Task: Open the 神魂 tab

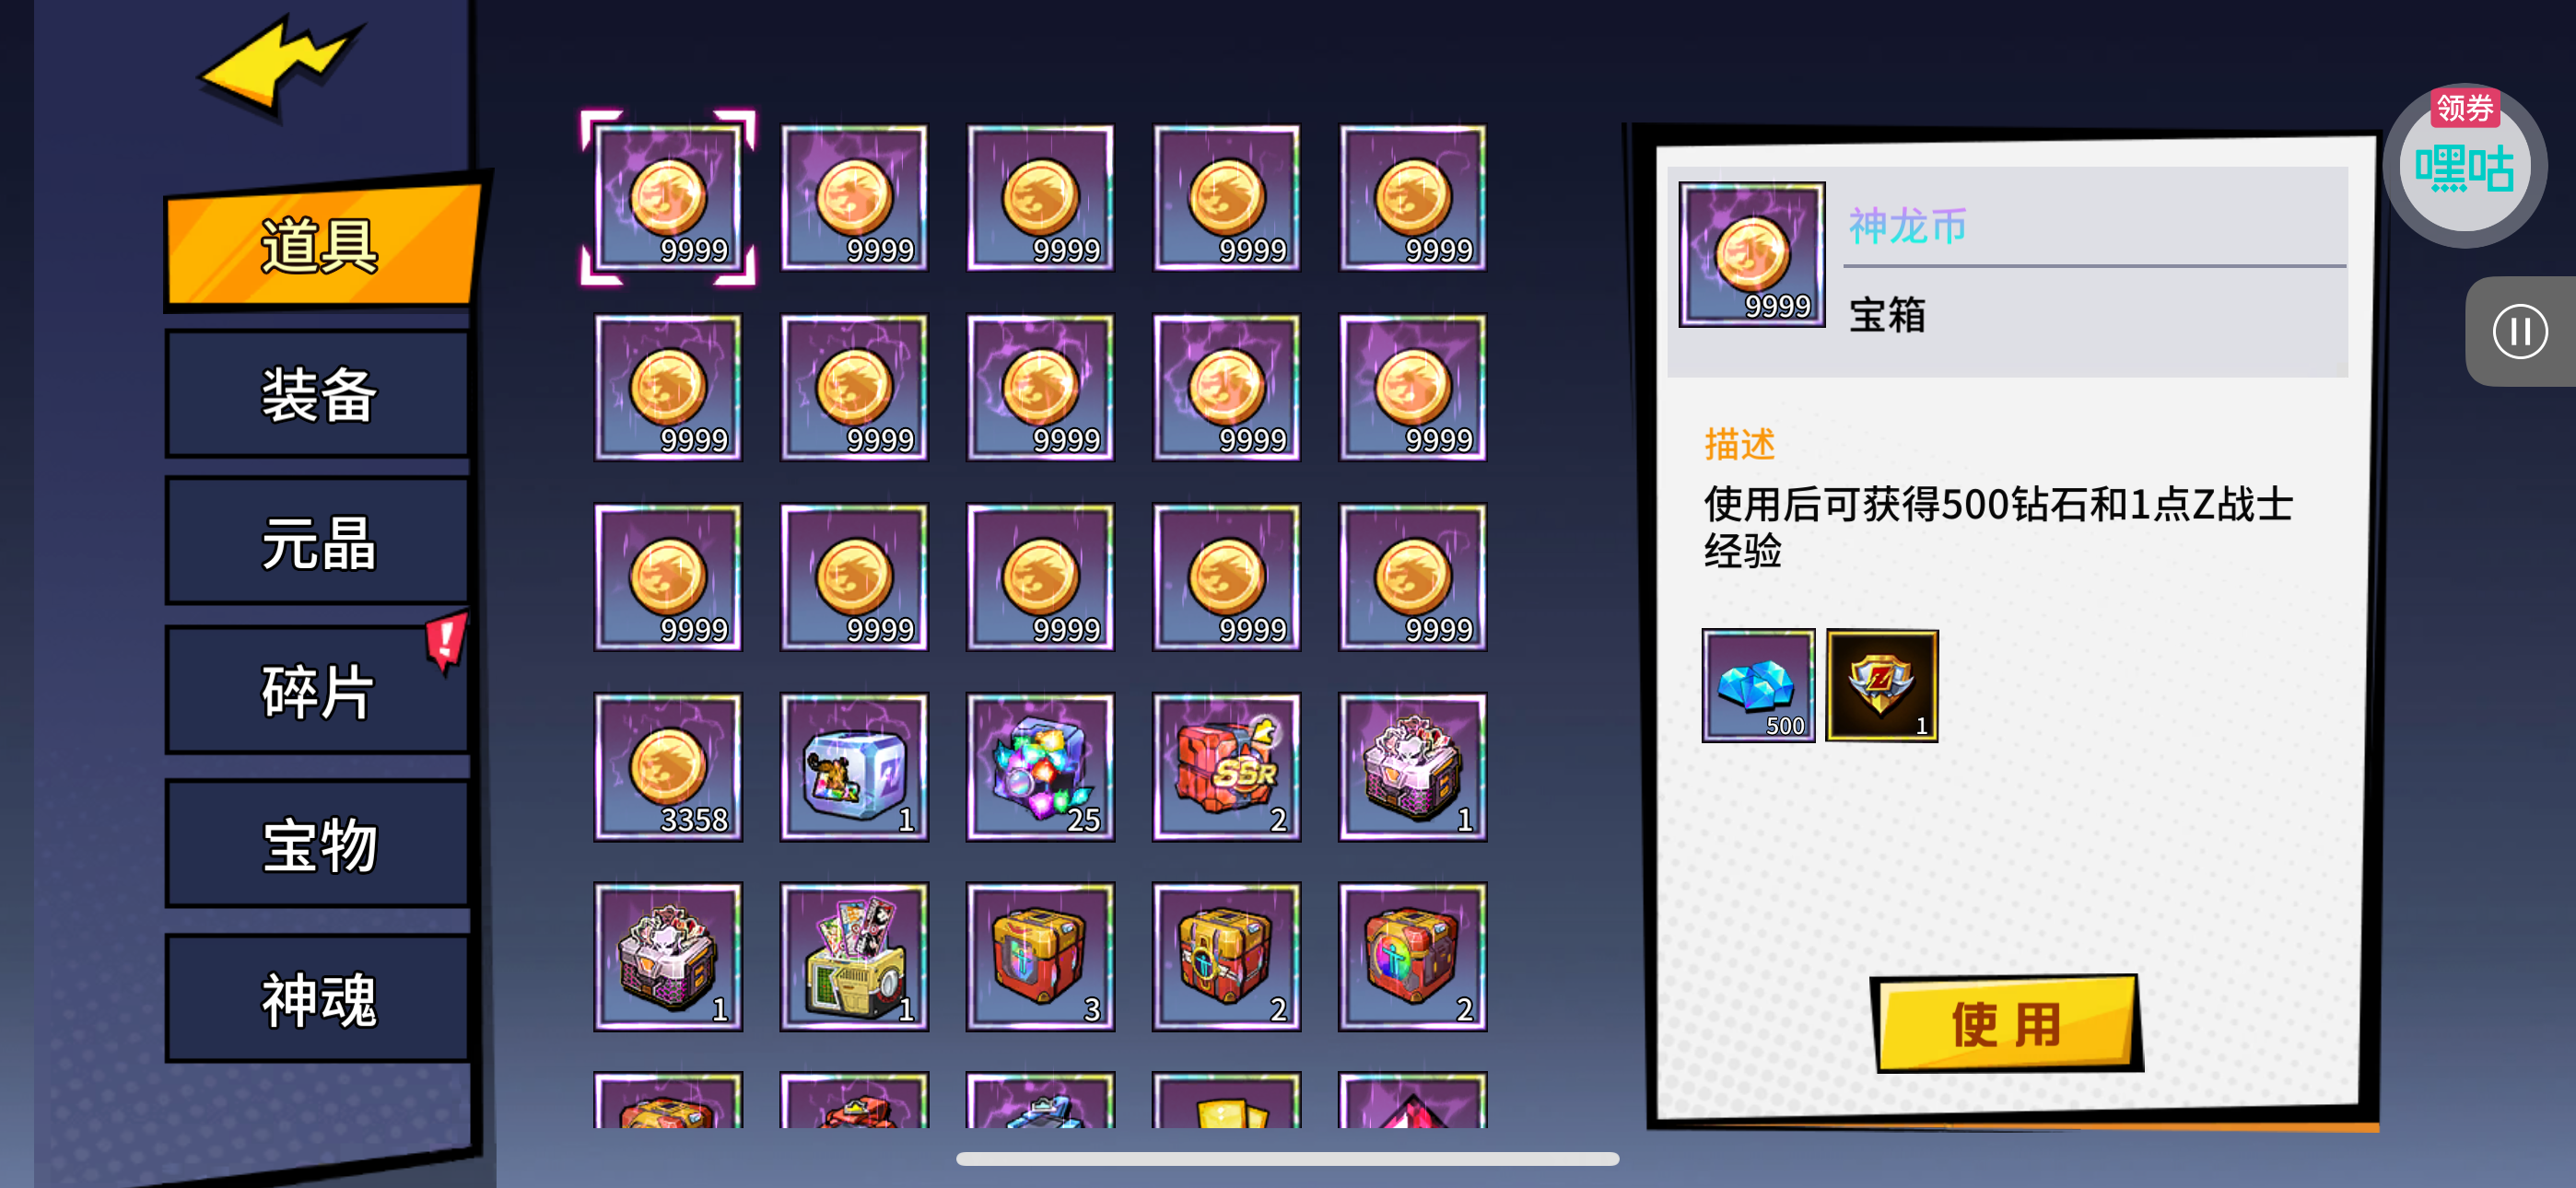Action: (x=318, y=999)
